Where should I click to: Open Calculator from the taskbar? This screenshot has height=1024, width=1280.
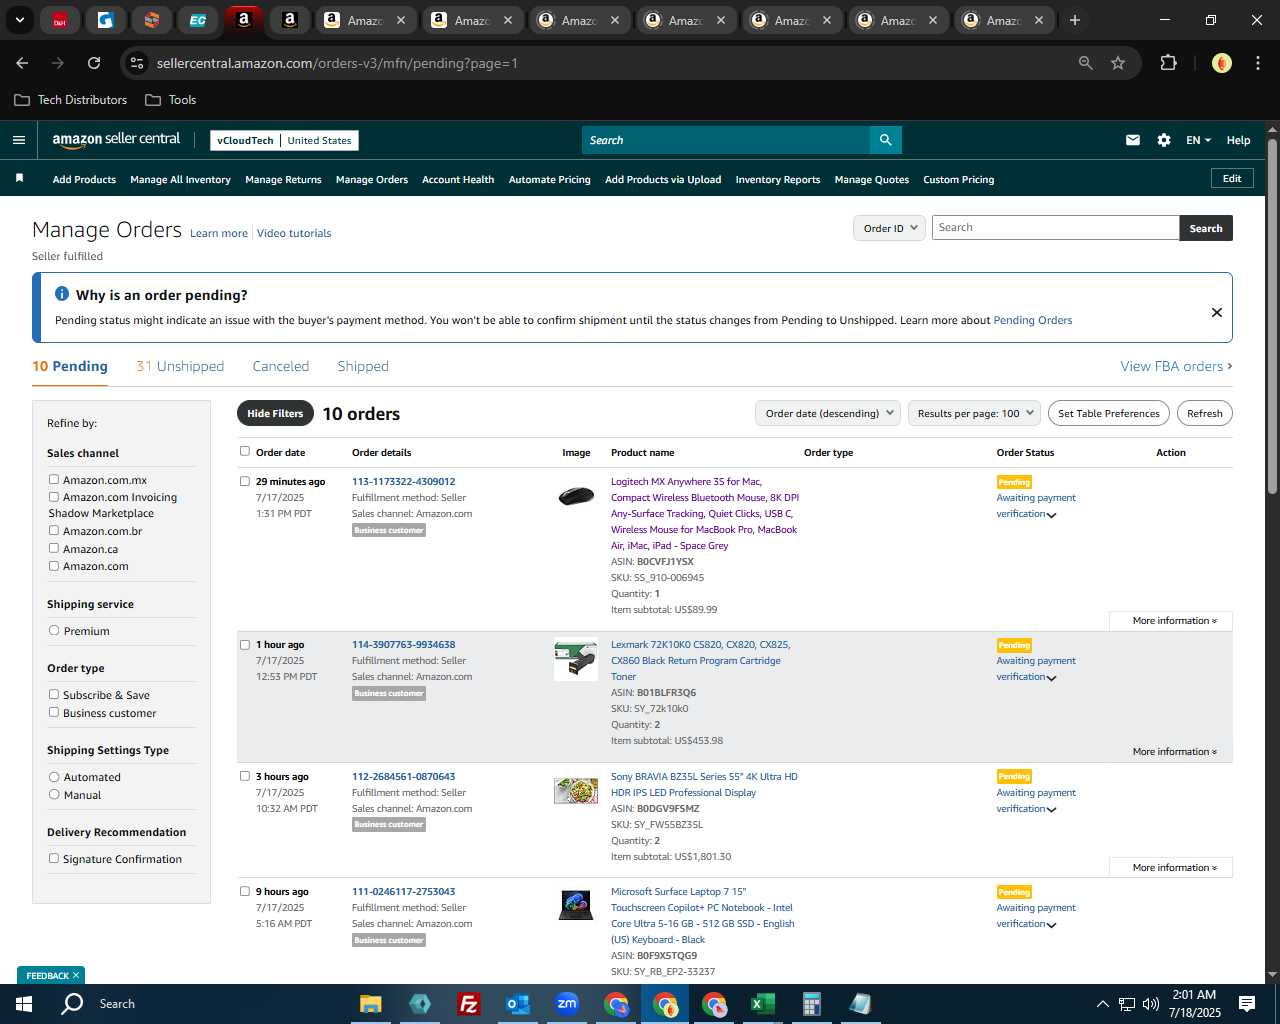pyautogui.click(x=811, y=1004)
